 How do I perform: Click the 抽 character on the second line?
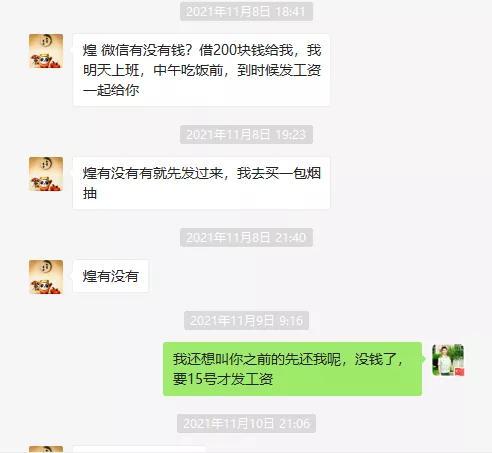coord(90,193)
